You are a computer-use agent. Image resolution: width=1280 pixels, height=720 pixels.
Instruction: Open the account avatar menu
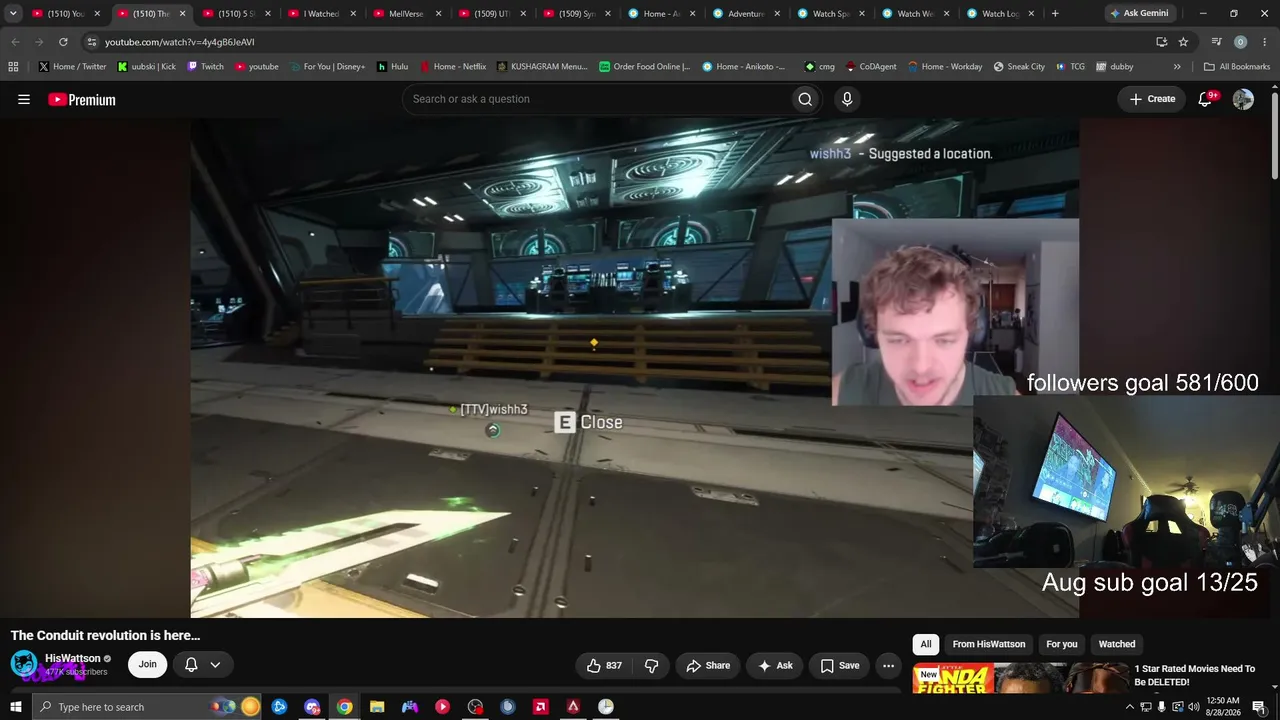(1243, 99)
